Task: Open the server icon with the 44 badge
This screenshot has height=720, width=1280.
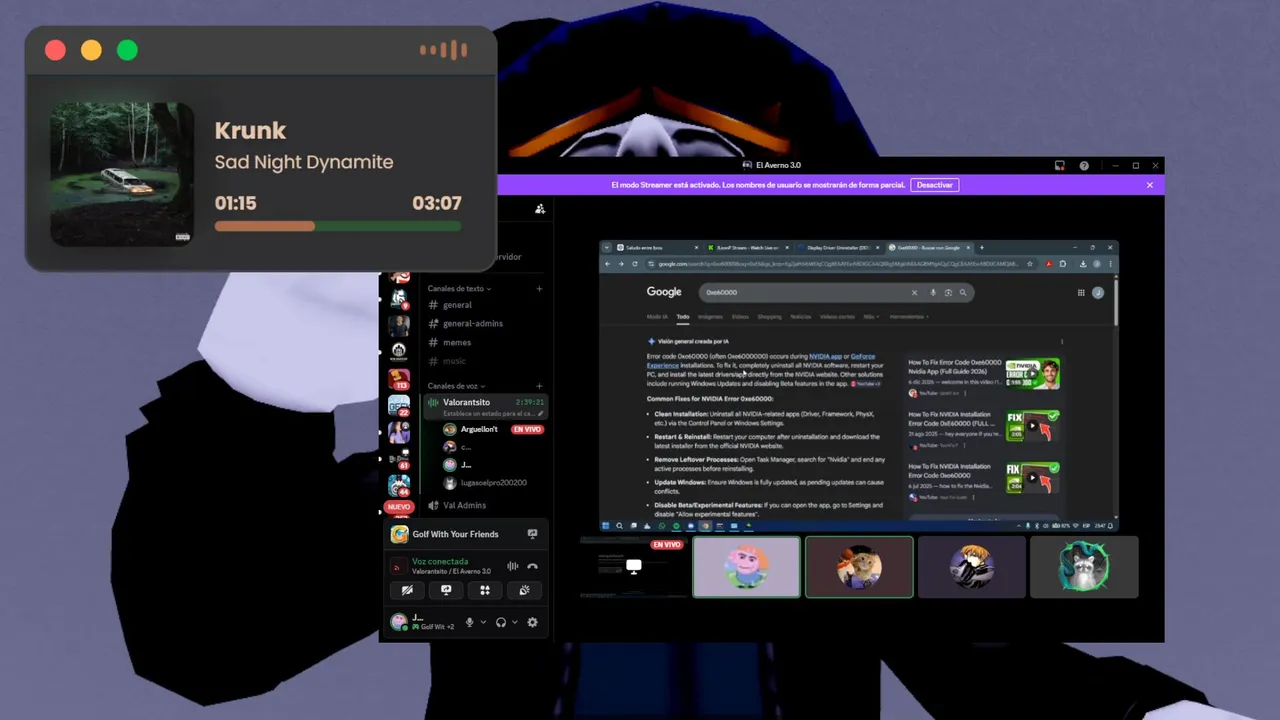Action: (x=399, y=485)
